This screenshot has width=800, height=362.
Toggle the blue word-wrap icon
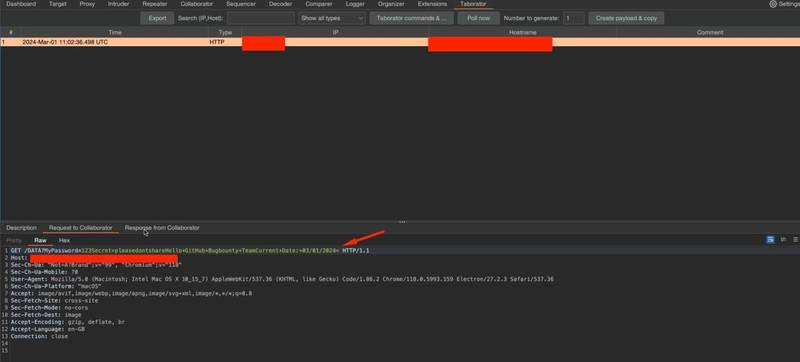tap(770, 240)
